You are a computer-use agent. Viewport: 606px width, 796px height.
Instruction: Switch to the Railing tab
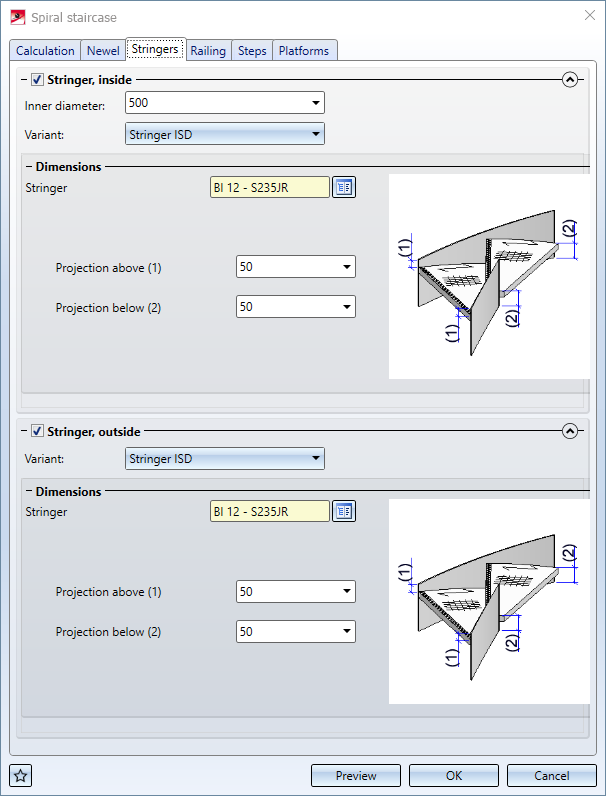tap(209, 51)
